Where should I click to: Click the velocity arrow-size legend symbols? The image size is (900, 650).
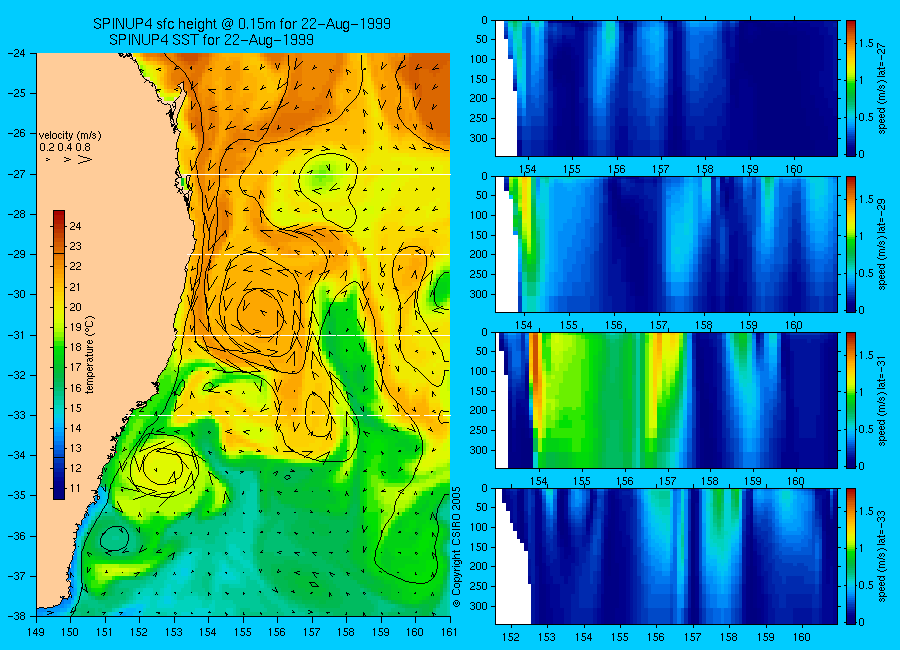pos(69,159)
